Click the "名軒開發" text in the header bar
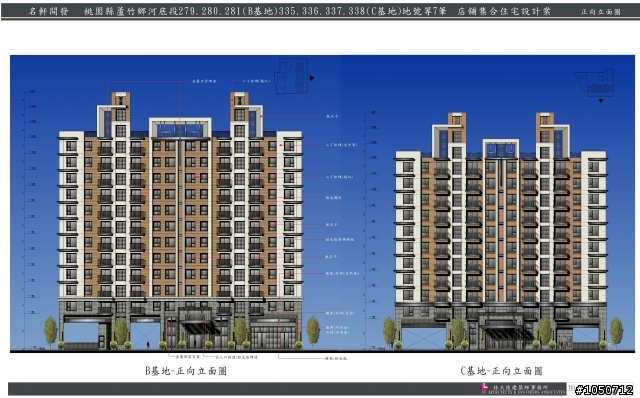The width and height of the screenshot is (640, 398). point(49,11)
